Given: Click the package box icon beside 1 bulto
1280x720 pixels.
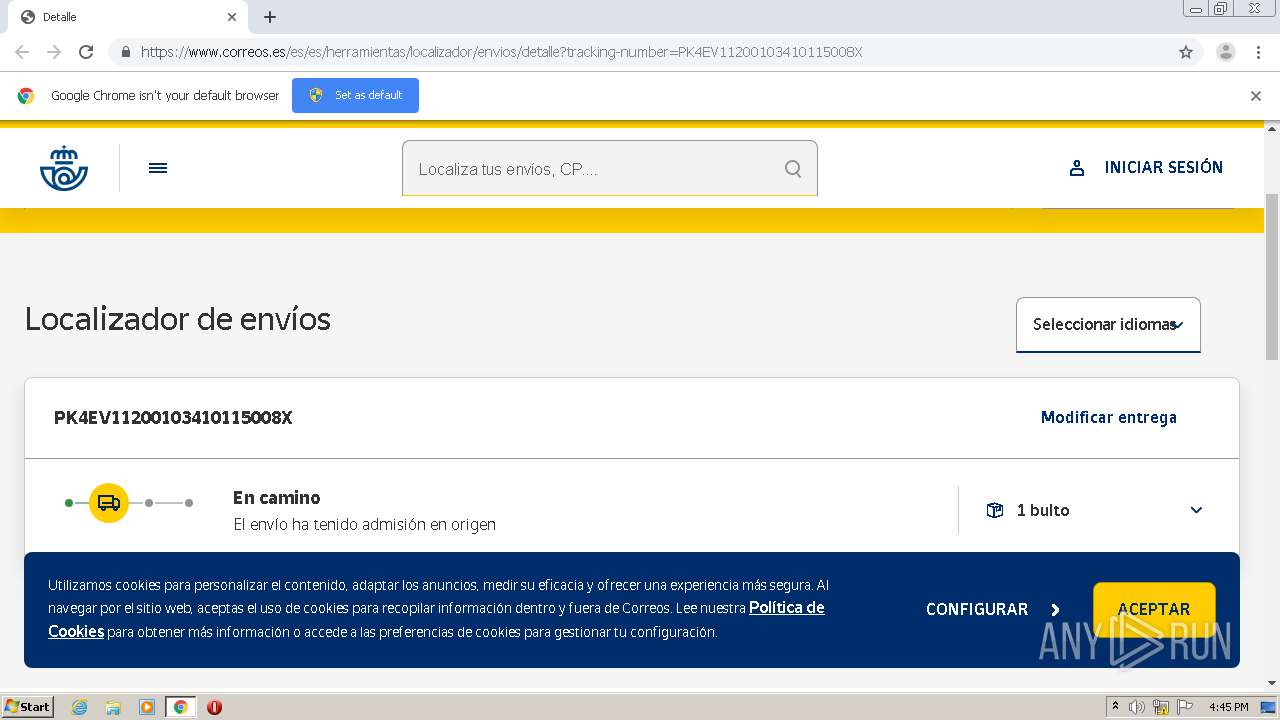Looking at the screenshot, I should click(x=994, y=510).
